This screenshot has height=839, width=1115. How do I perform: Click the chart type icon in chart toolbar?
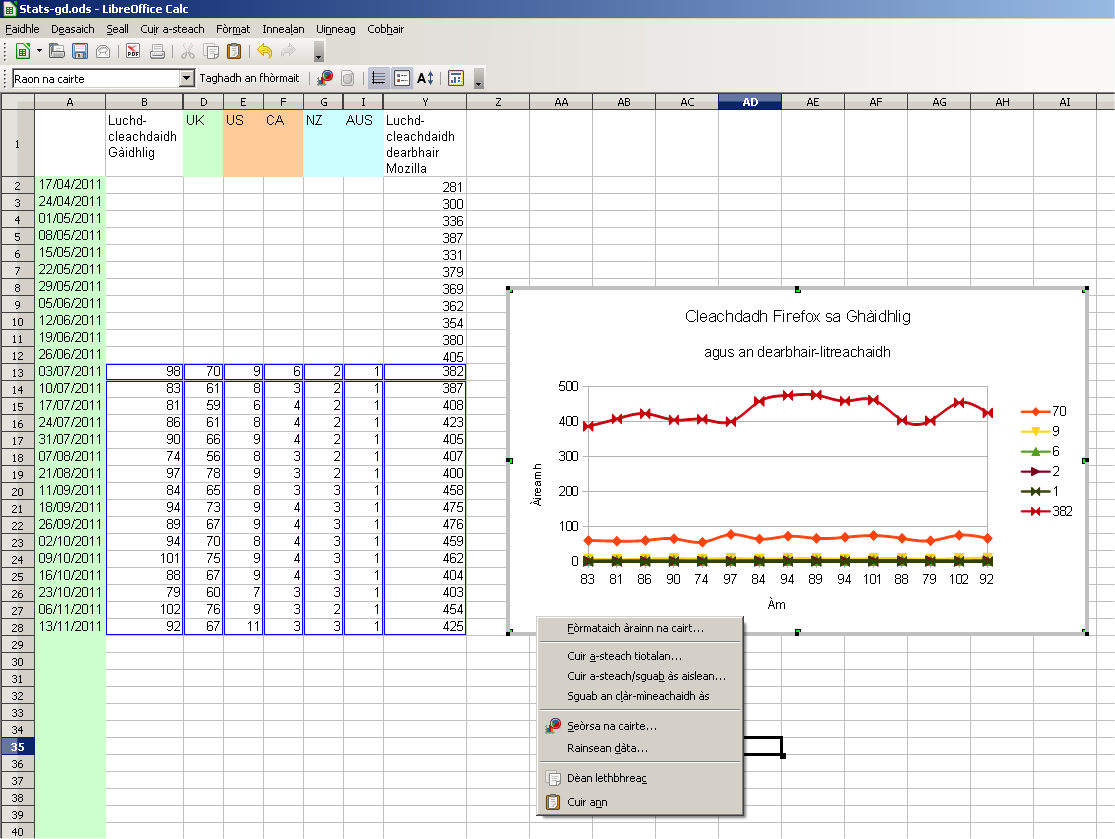(325, 78)
